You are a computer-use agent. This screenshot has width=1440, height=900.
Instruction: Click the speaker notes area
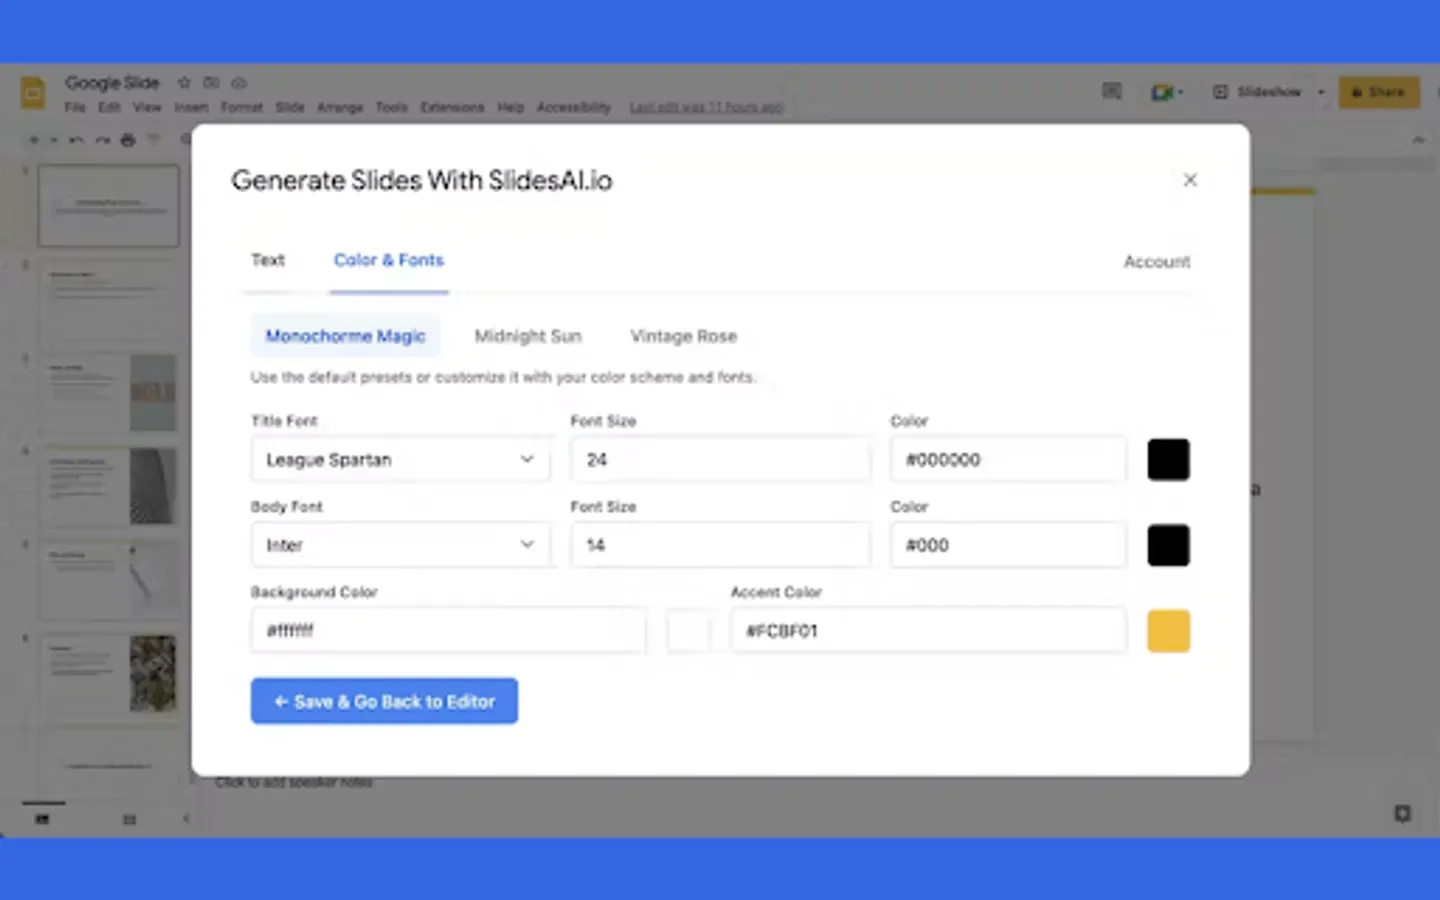[294, 782]
